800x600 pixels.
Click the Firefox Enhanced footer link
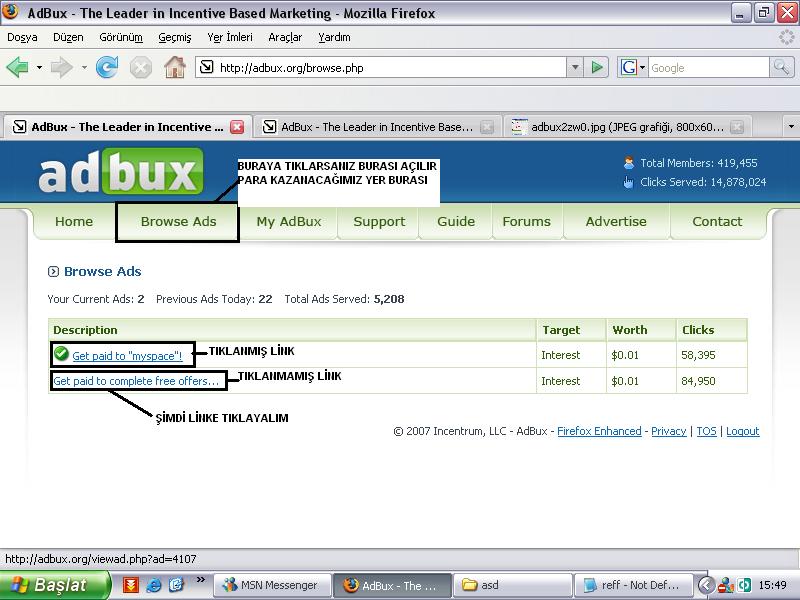599,431
